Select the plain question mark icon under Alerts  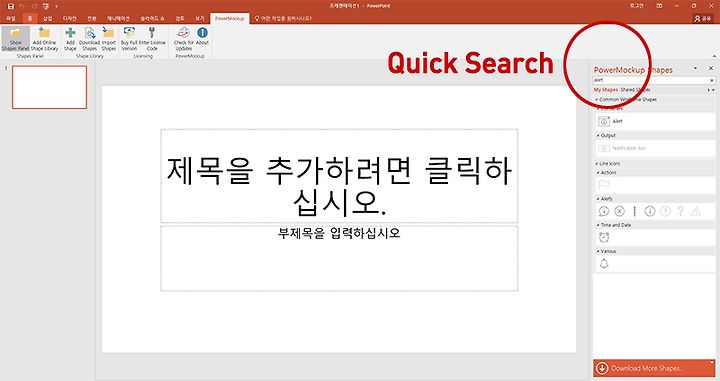[681, 211]
